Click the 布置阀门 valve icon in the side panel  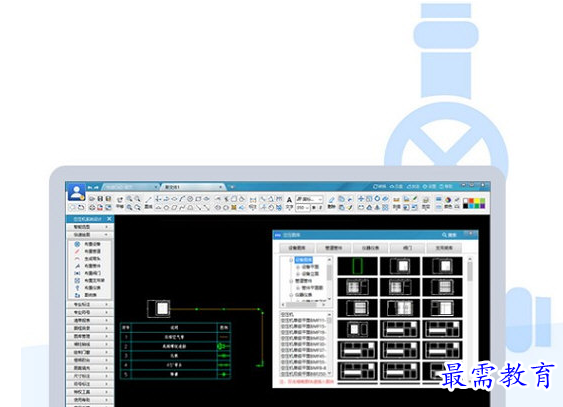pyautogui.click(x=77, y=273)
